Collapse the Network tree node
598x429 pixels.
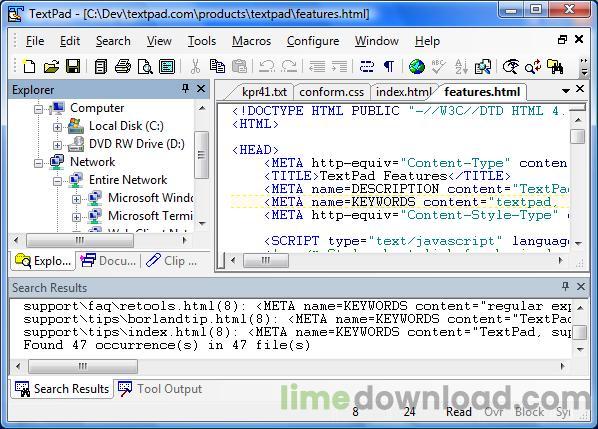coord(39,163)
